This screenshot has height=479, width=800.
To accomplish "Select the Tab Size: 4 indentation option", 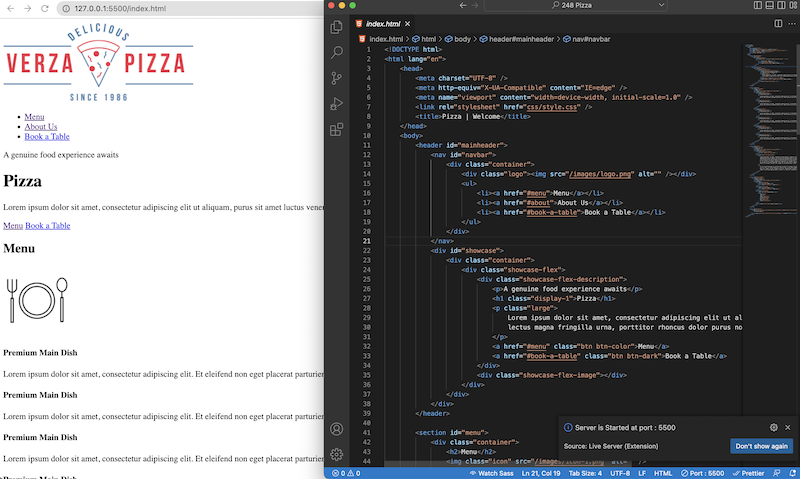I will 585,473.
